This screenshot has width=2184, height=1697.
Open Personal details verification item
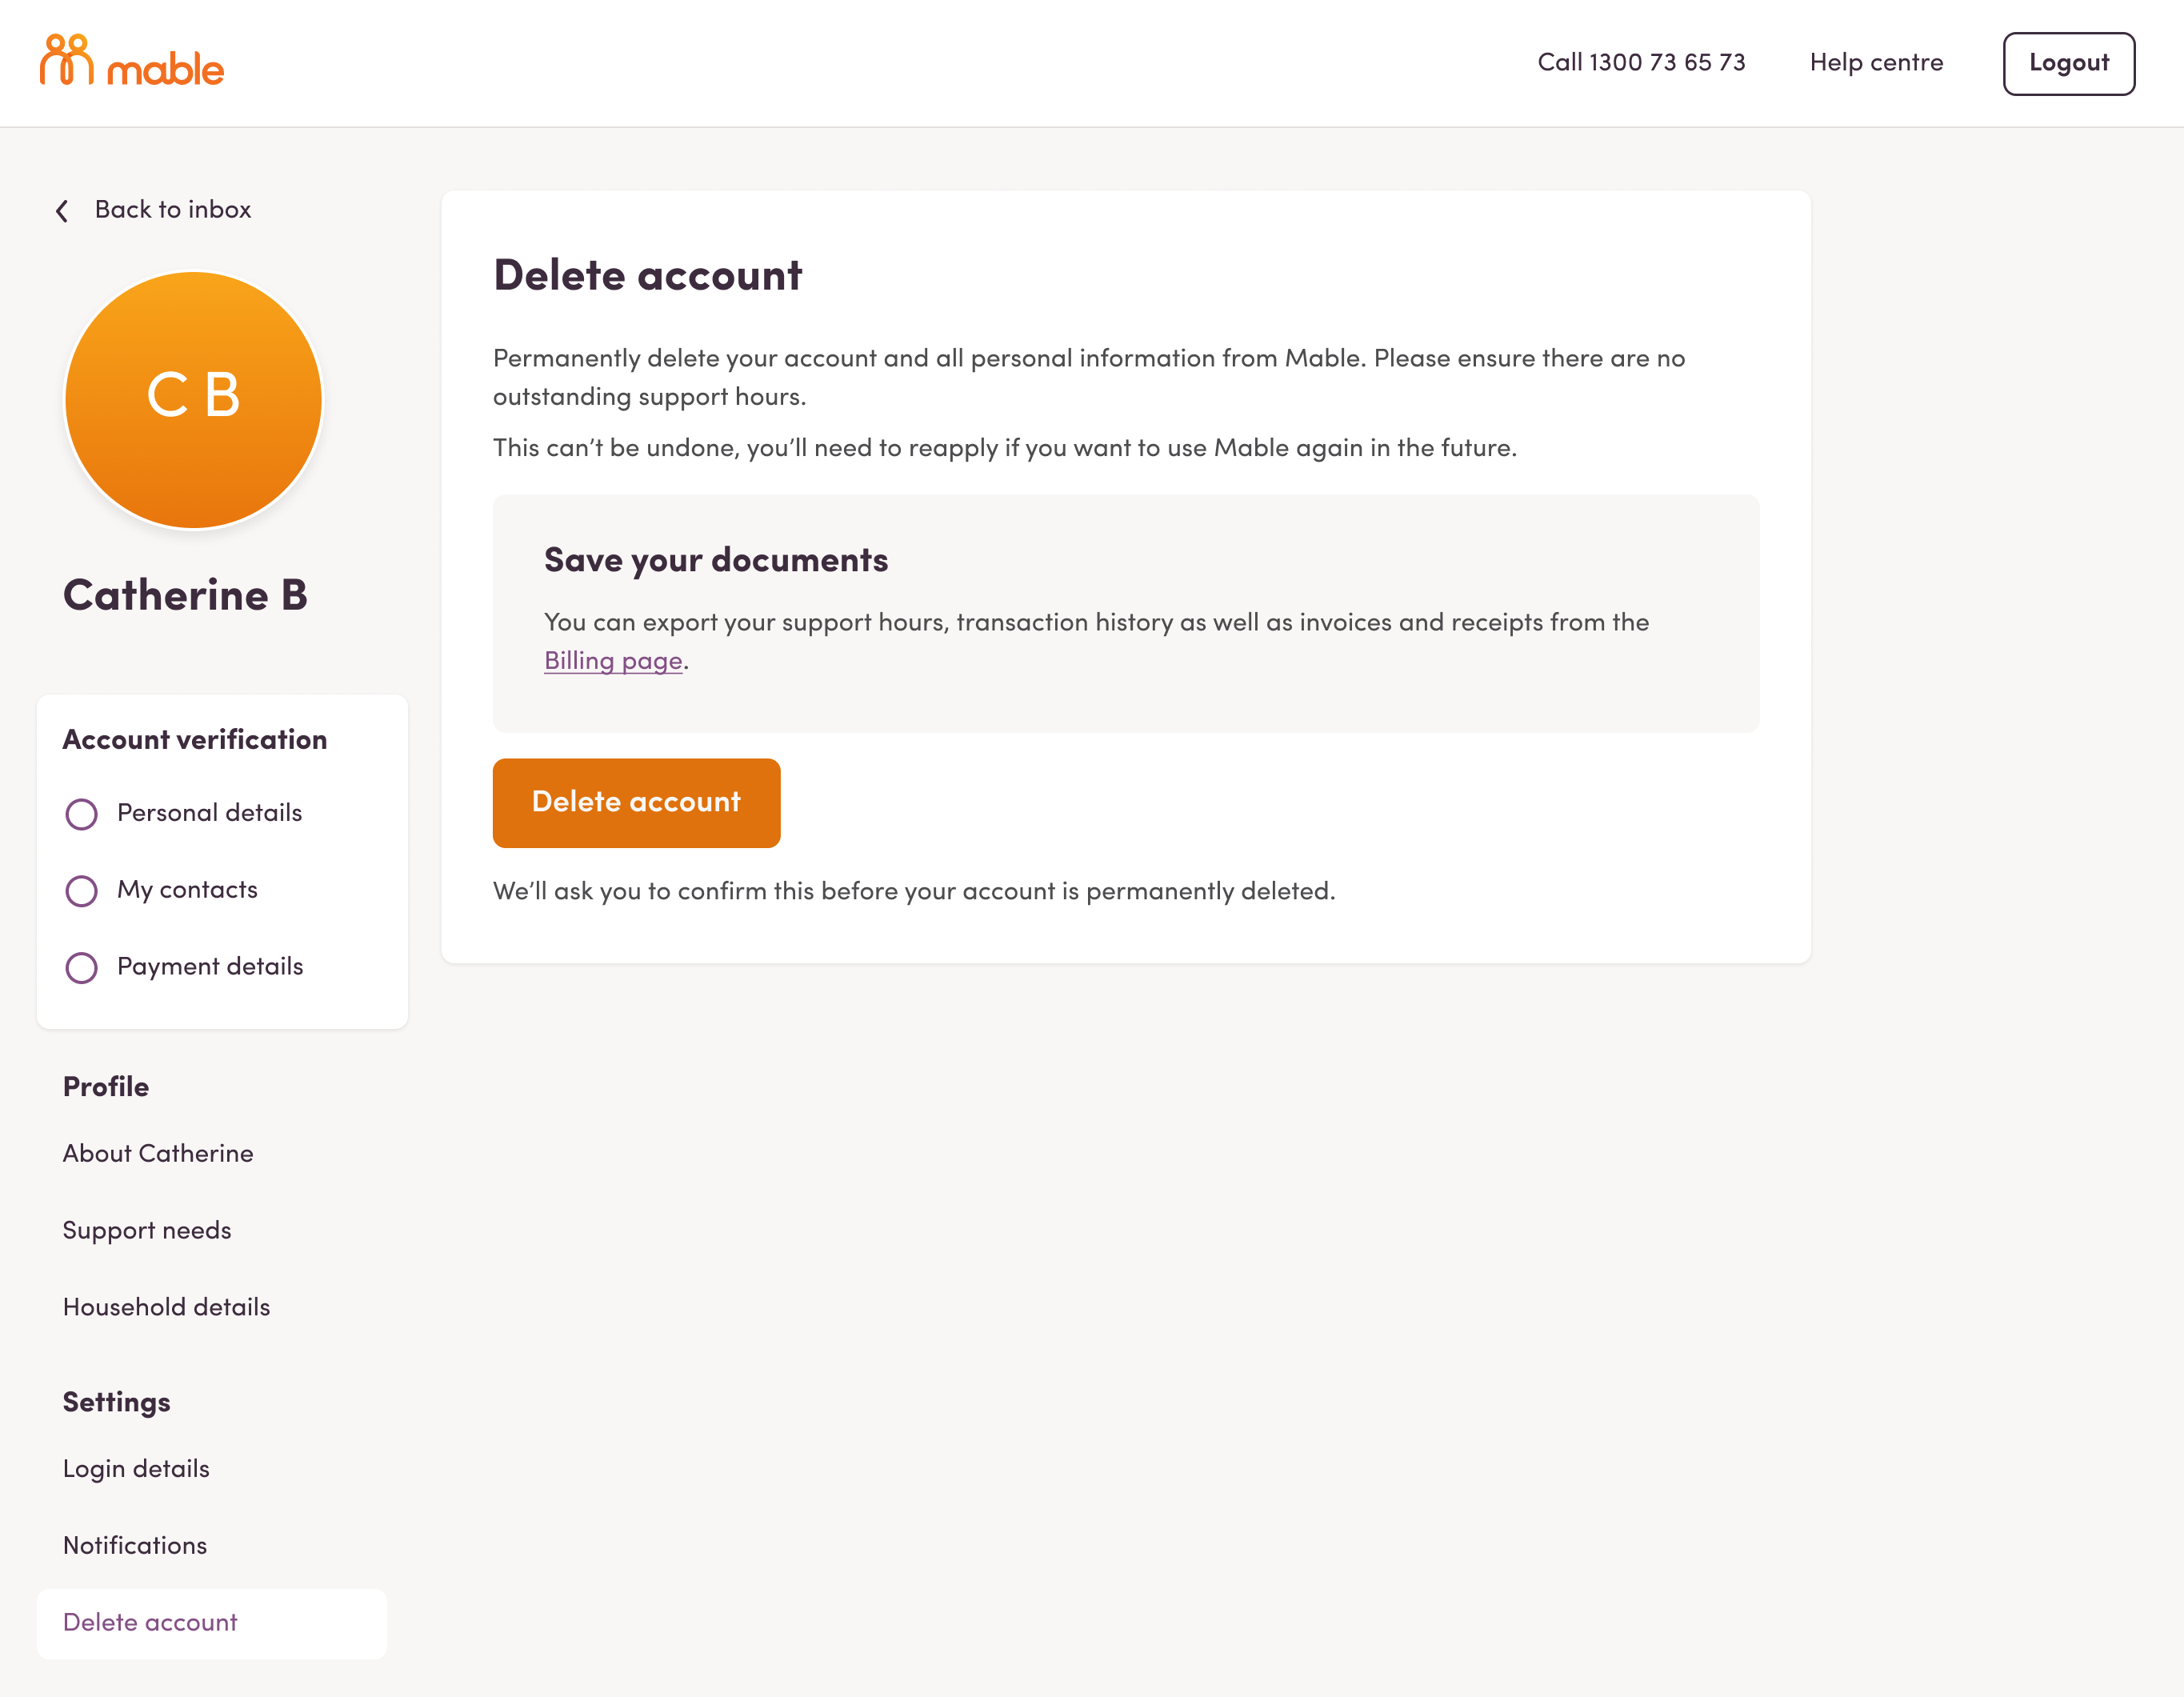(209, 813)
